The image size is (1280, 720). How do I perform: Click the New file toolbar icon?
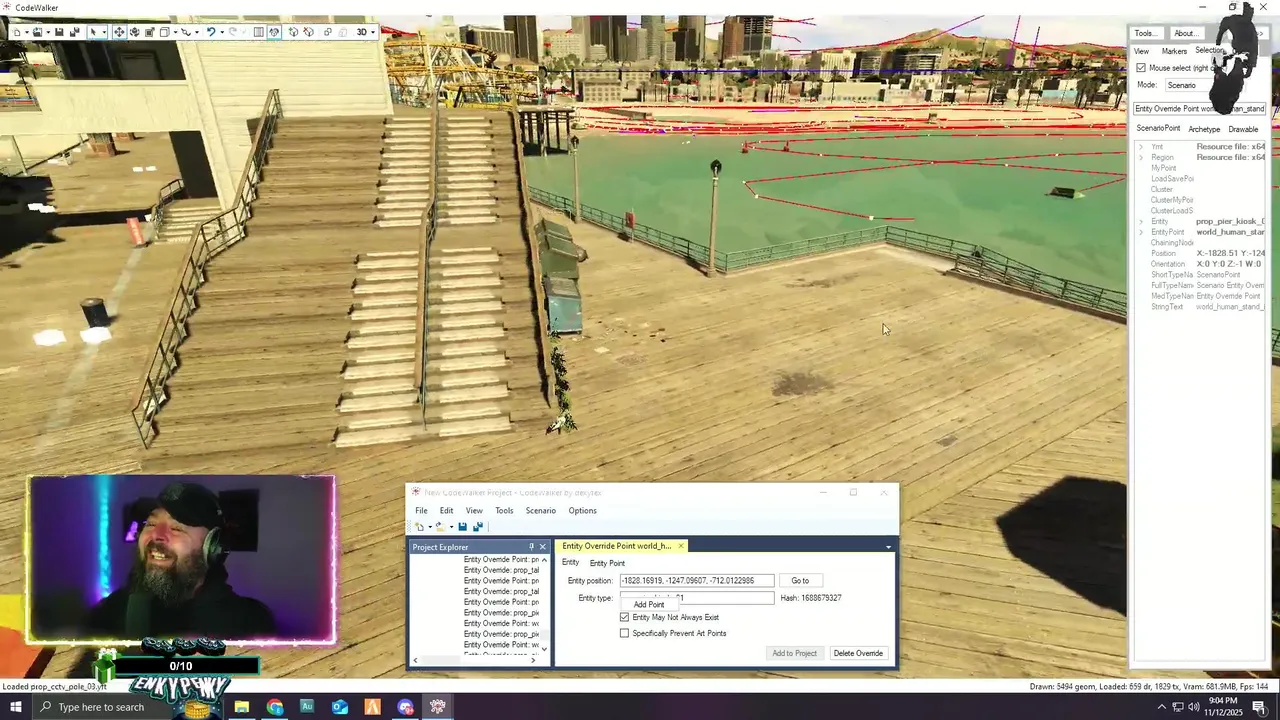point(17,32)
